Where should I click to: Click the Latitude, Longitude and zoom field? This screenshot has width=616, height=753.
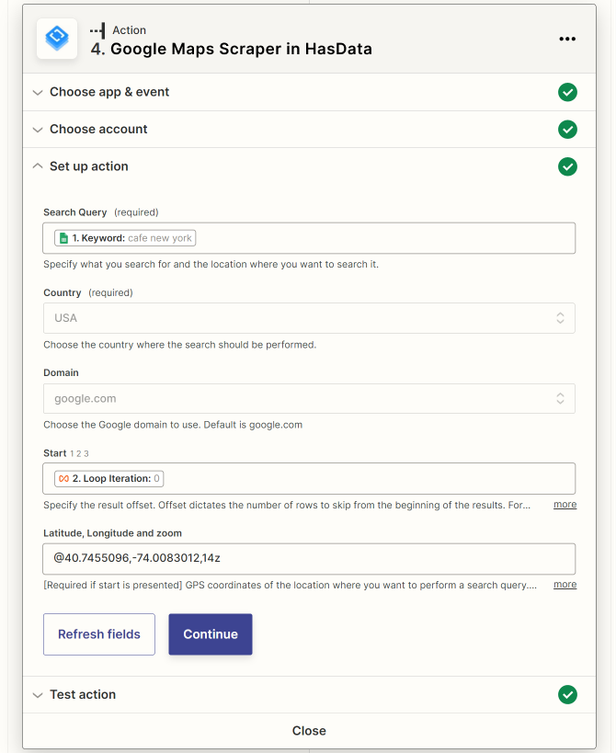coord(309,558)
